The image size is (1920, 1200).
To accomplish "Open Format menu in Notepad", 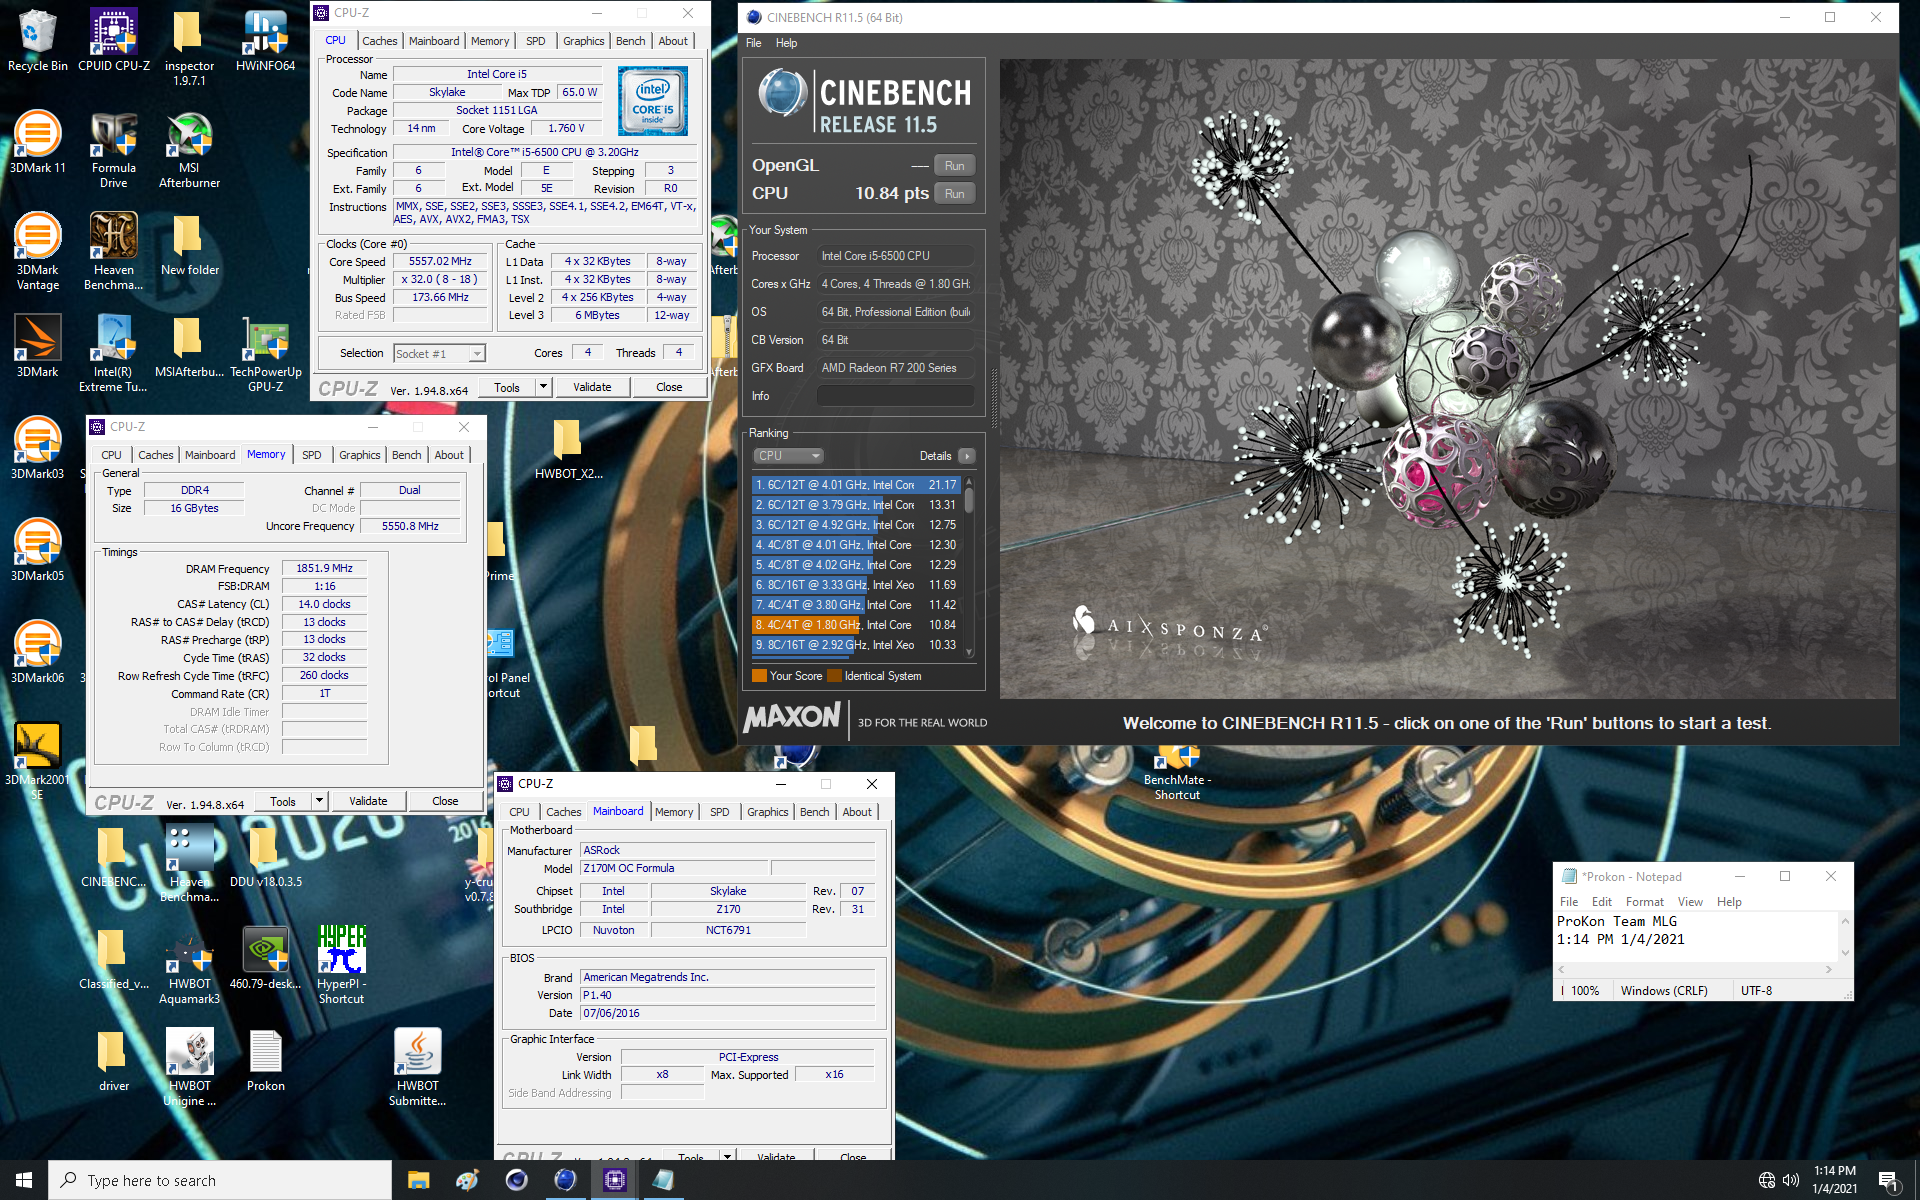I will [1644, 902].
